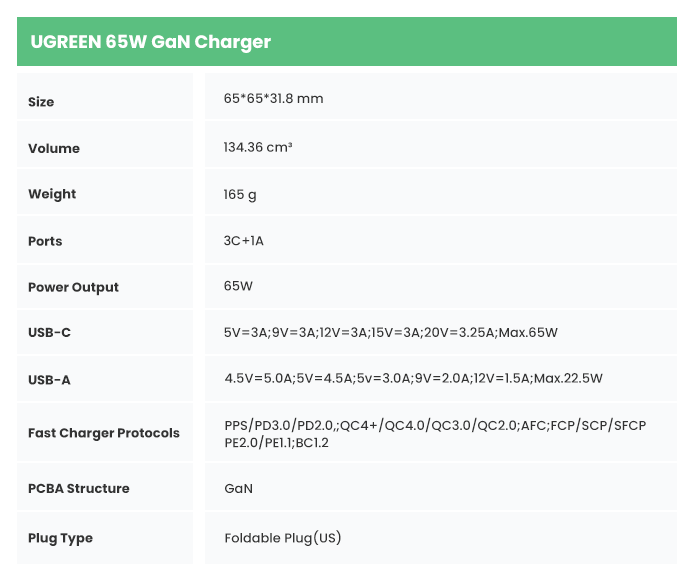This screenshot has height=580, width=695.
Task: Select the Volume row label
Action: click(54, 148)
